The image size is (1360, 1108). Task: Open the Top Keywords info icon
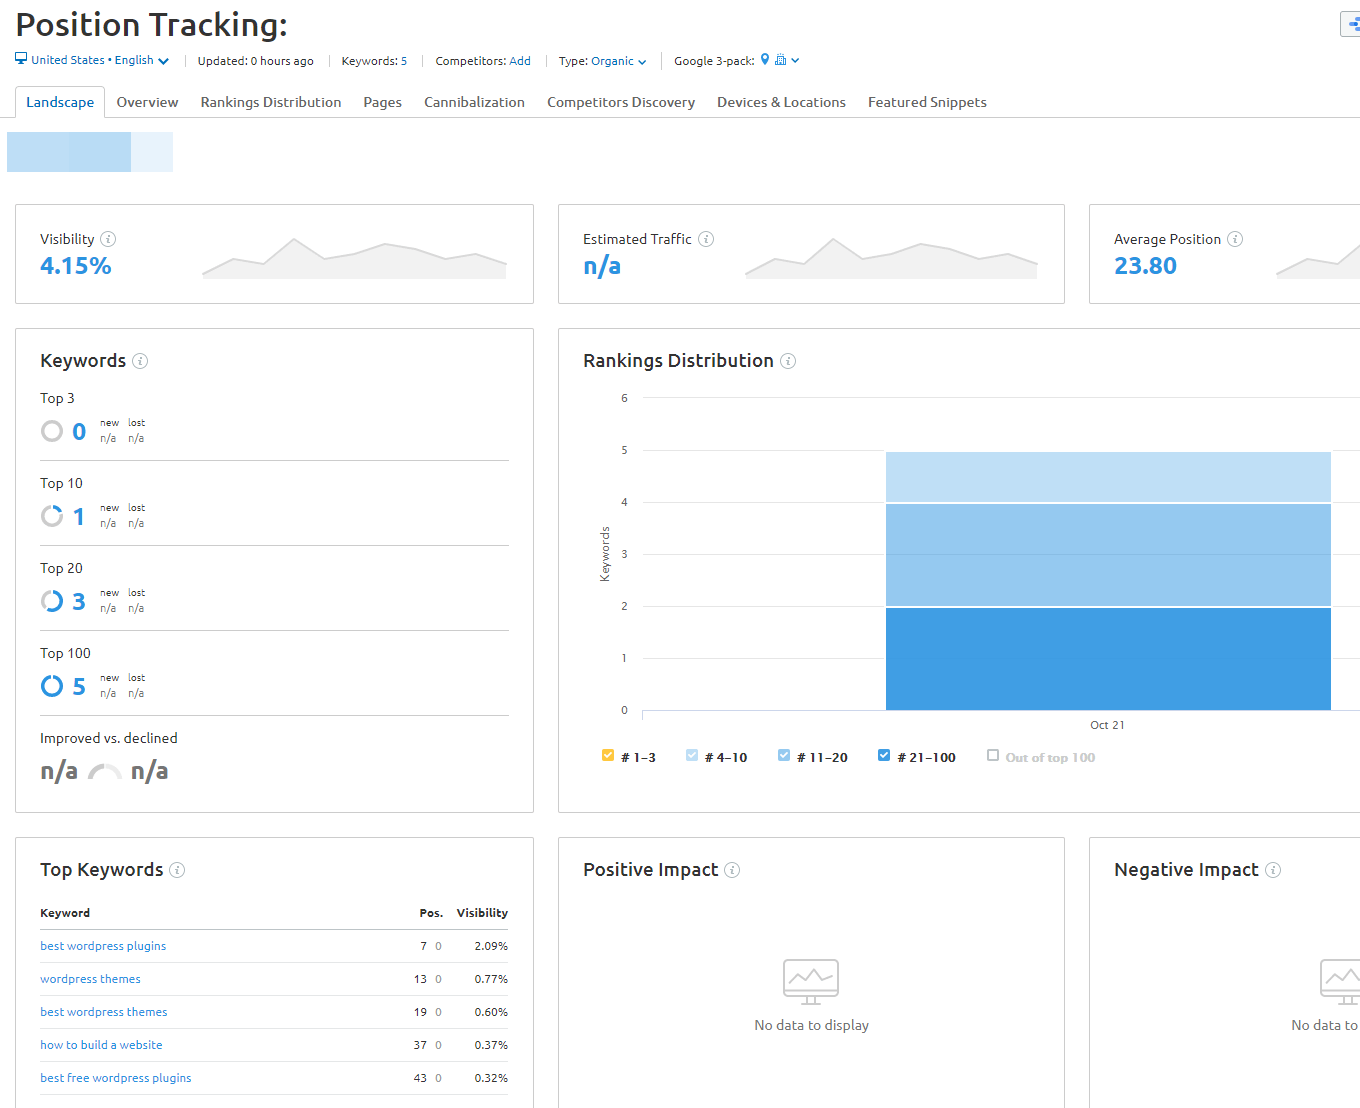point(178,870)
